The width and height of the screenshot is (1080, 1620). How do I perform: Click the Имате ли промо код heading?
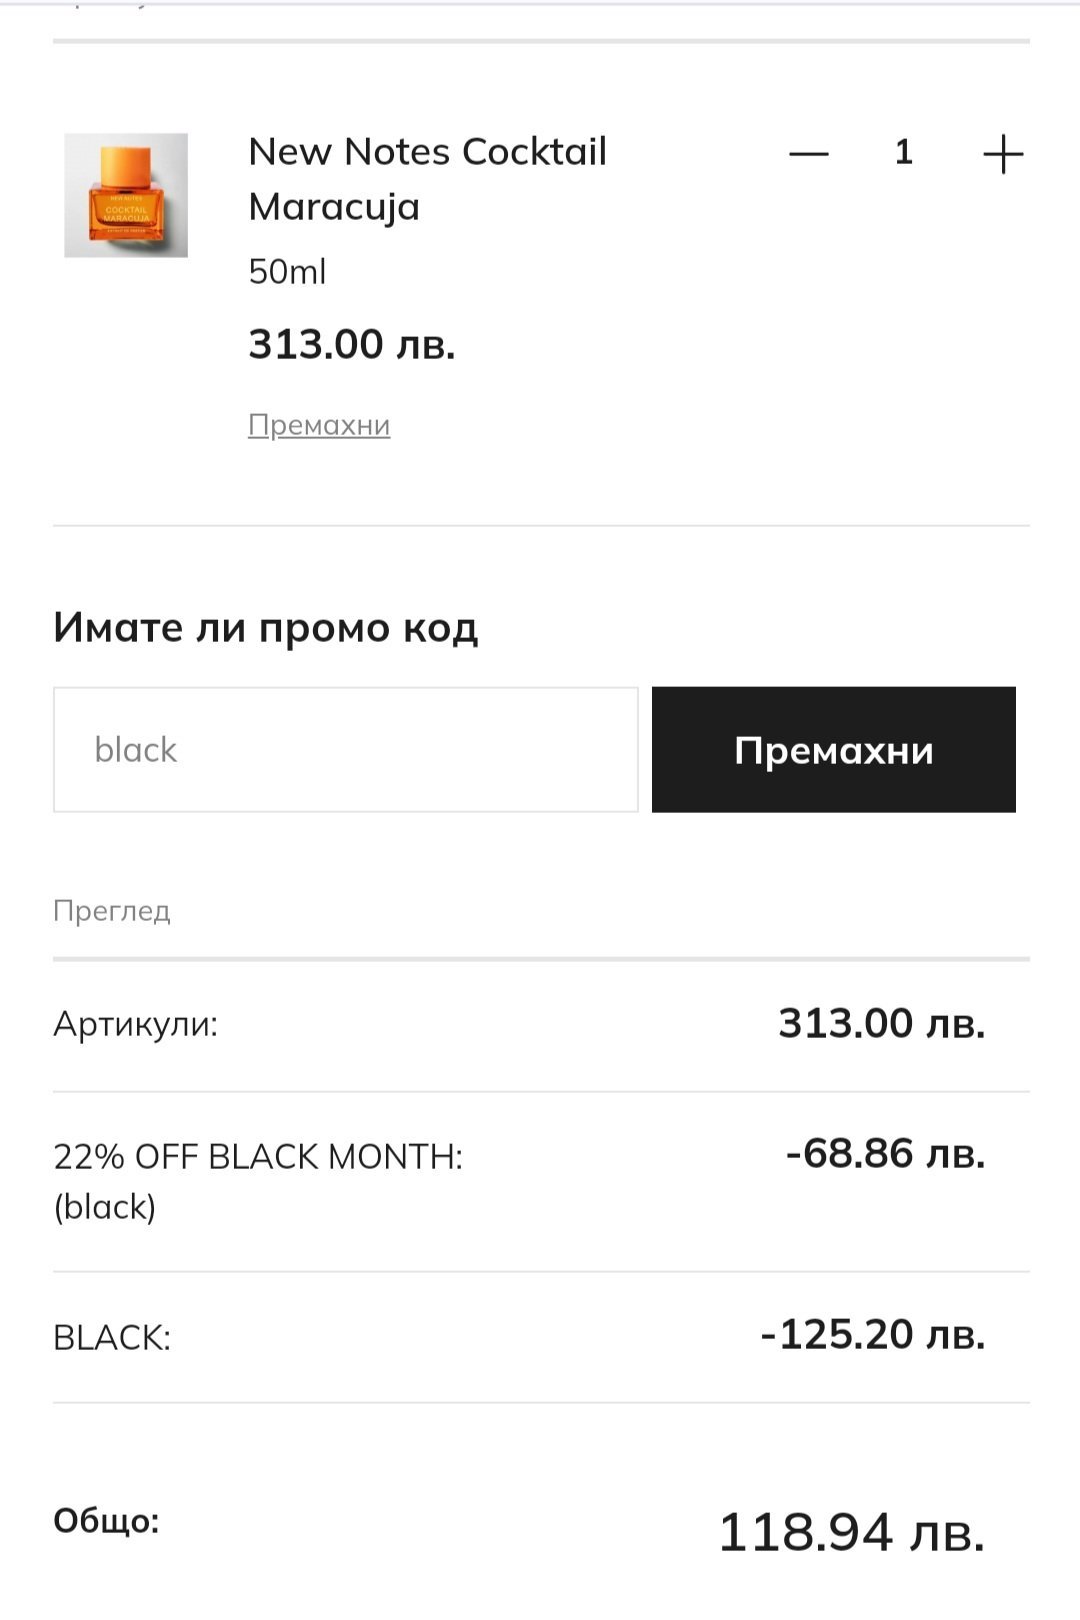pyautogui.click(x=265, y=628)
